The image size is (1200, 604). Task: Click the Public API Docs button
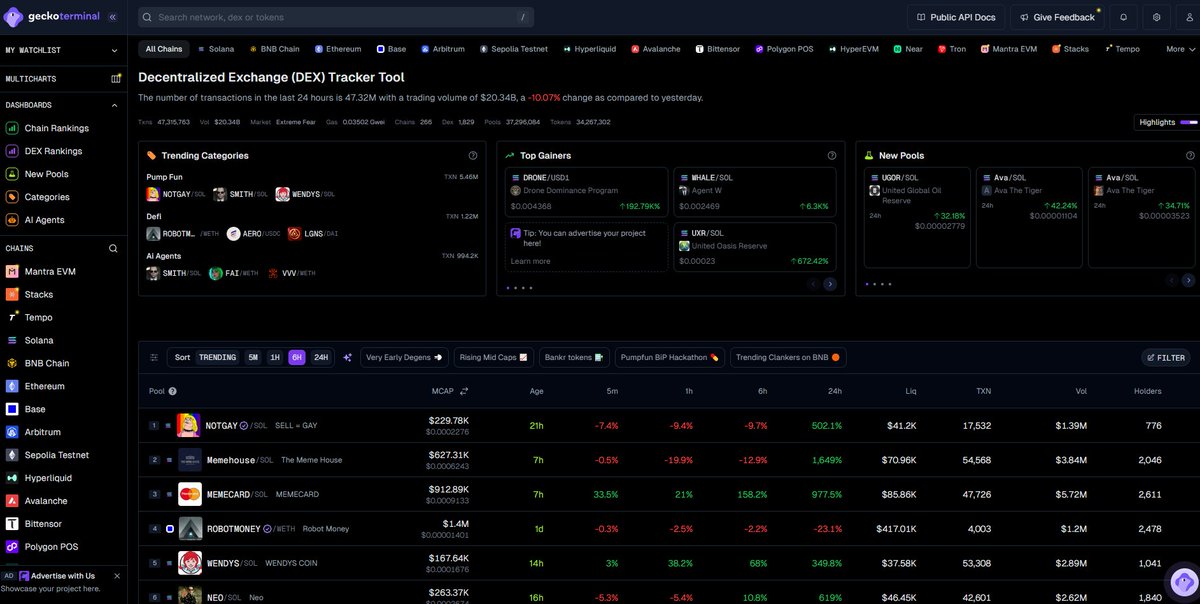pyautogui.click(x=955, y=17)
